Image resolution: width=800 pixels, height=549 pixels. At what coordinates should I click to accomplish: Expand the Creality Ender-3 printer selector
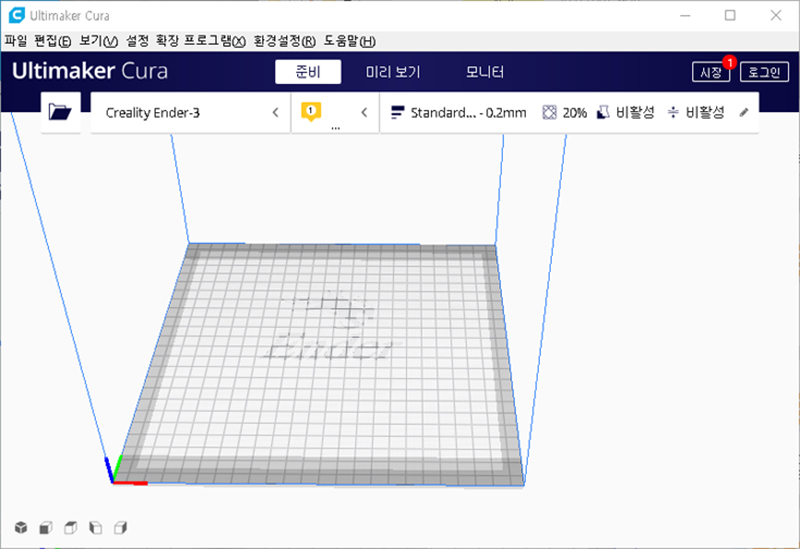(190, 112)
